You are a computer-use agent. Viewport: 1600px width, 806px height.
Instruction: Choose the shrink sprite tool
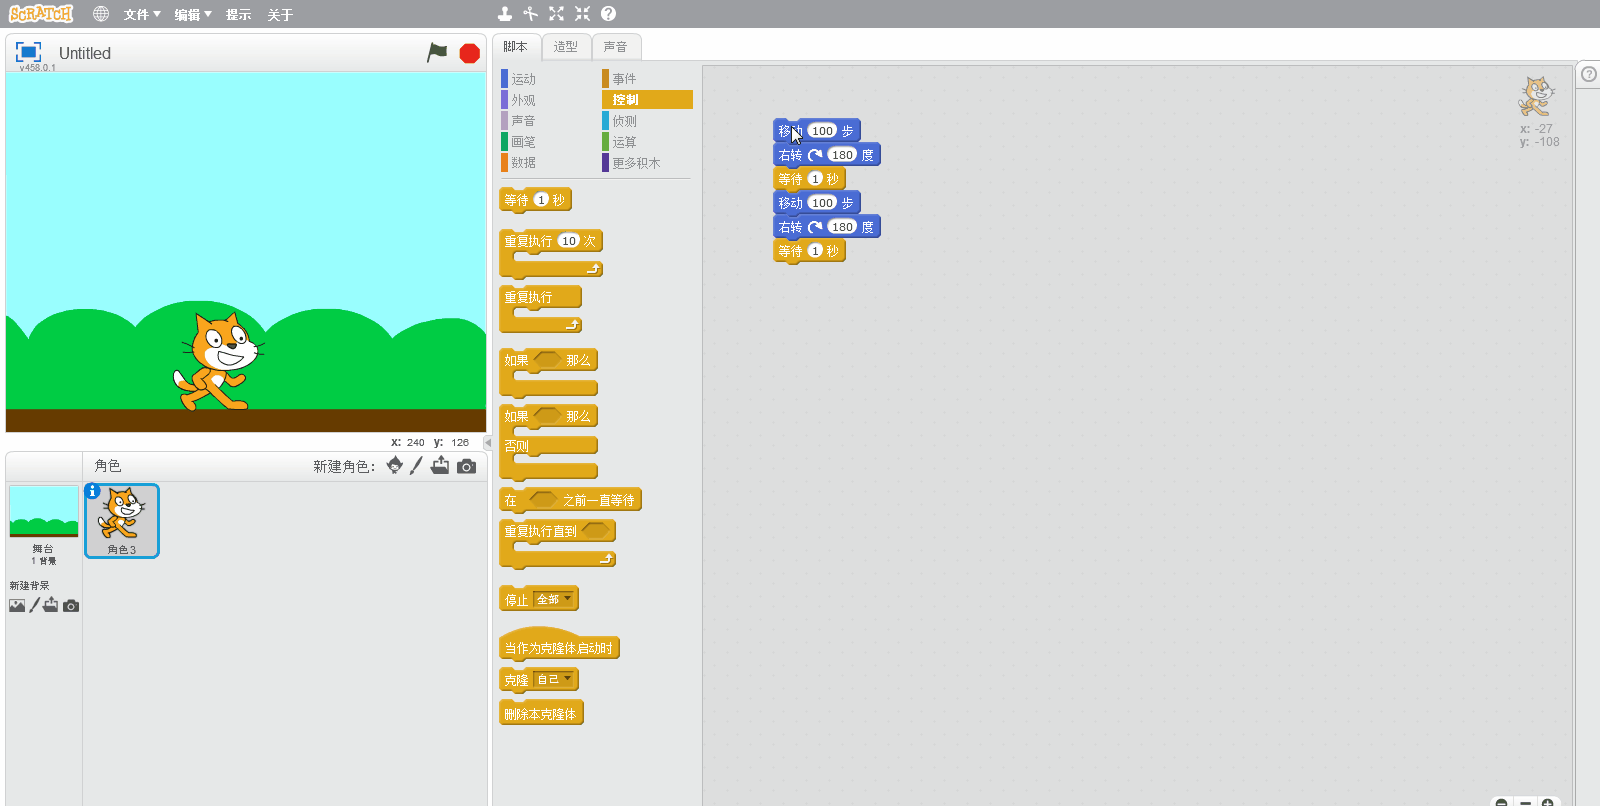[x=582, y=14]
